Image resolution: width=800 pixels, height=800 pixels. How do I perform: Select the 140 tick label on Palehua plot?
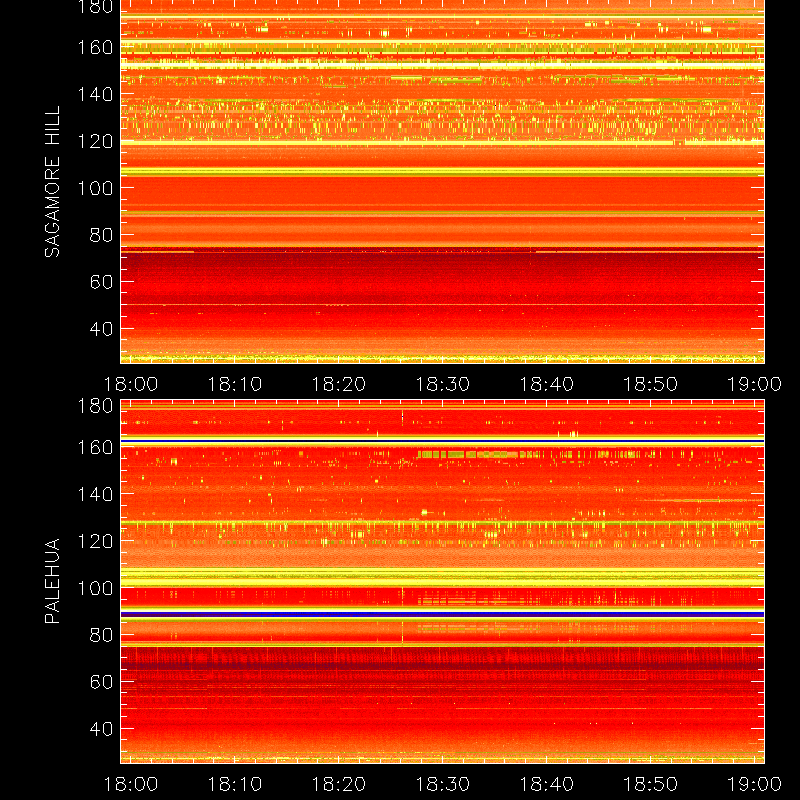pyautogui.click(x=95, y=494)
